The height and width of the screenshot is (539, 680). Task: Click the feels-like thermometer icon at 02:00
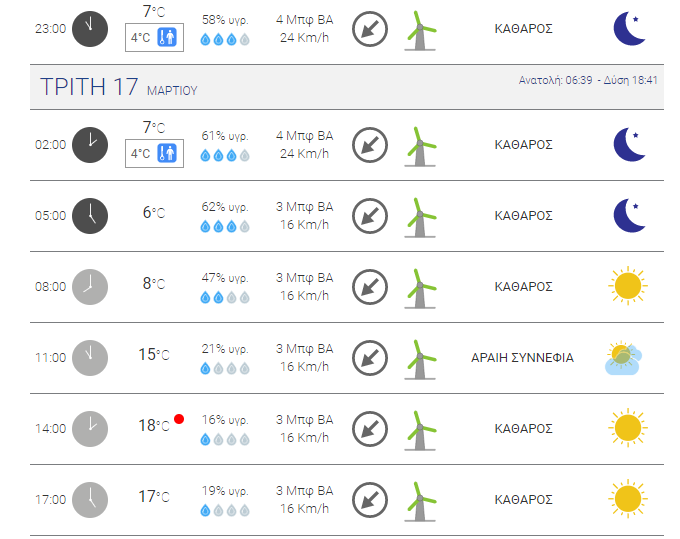coord(167,153)
